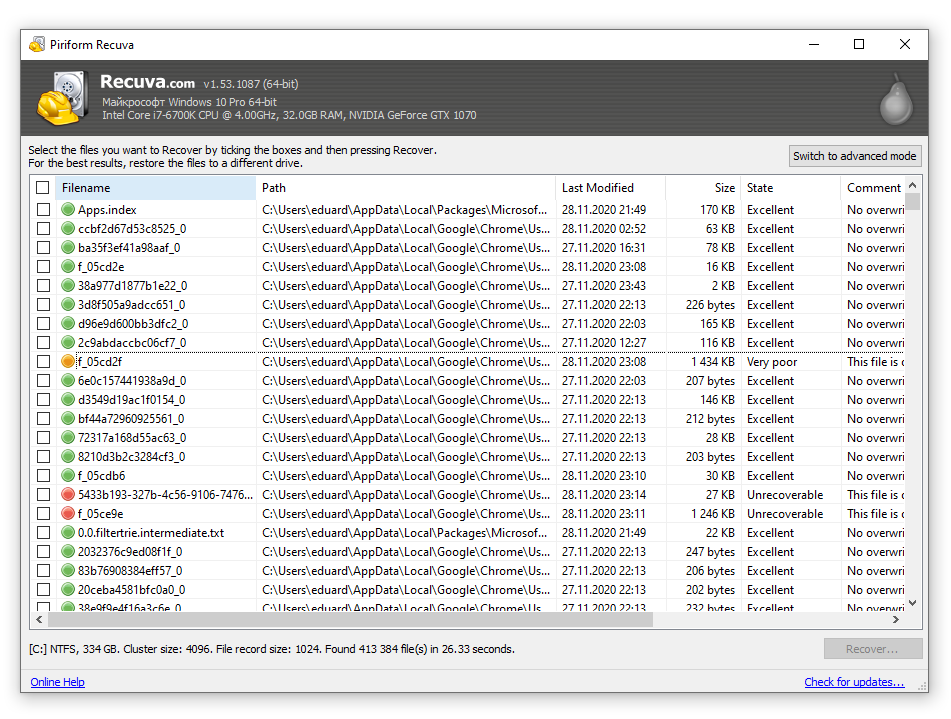Click the horizontal scrollbar right arrow

pyautogui.click(x=896, y=619)
